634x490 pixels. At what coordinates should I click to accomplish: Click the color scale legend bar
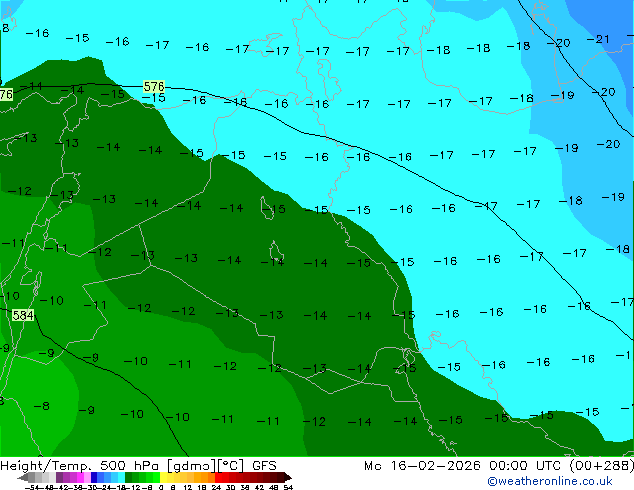(154, 477)
